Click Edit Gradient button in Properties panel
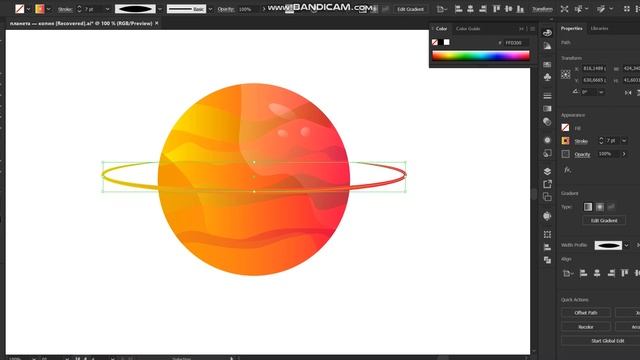Image resolution: width=640 pixels, height=360 pixels. click(604, 220)
